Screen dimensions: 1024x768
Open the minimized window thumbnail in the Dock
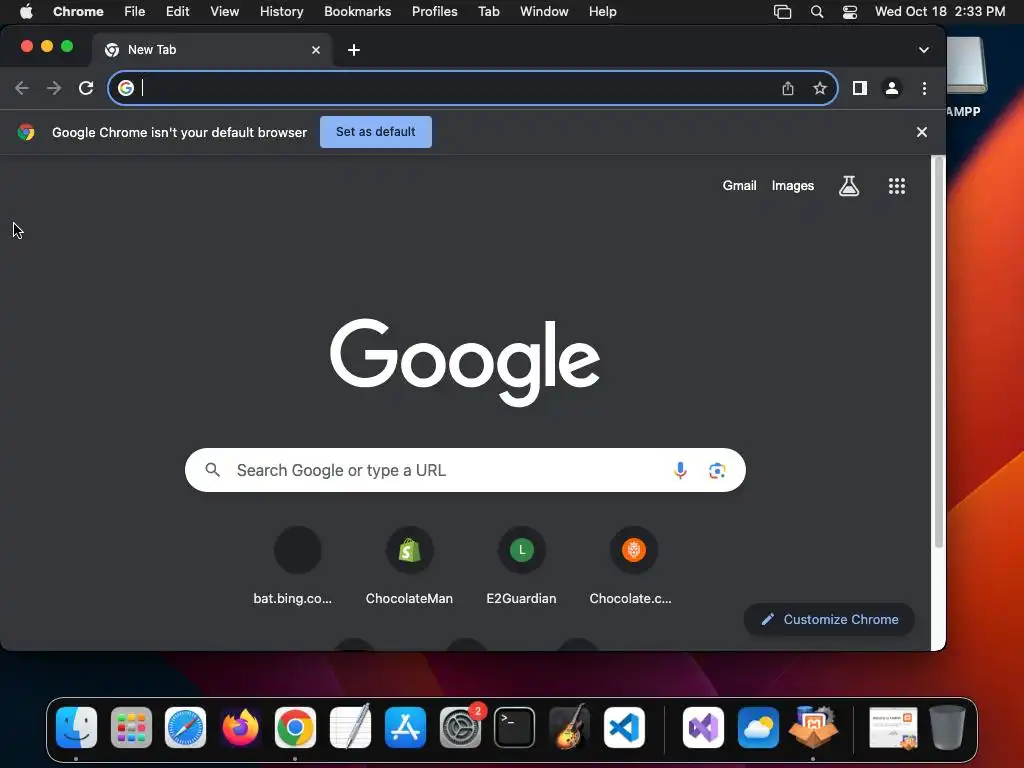[893, 727]
